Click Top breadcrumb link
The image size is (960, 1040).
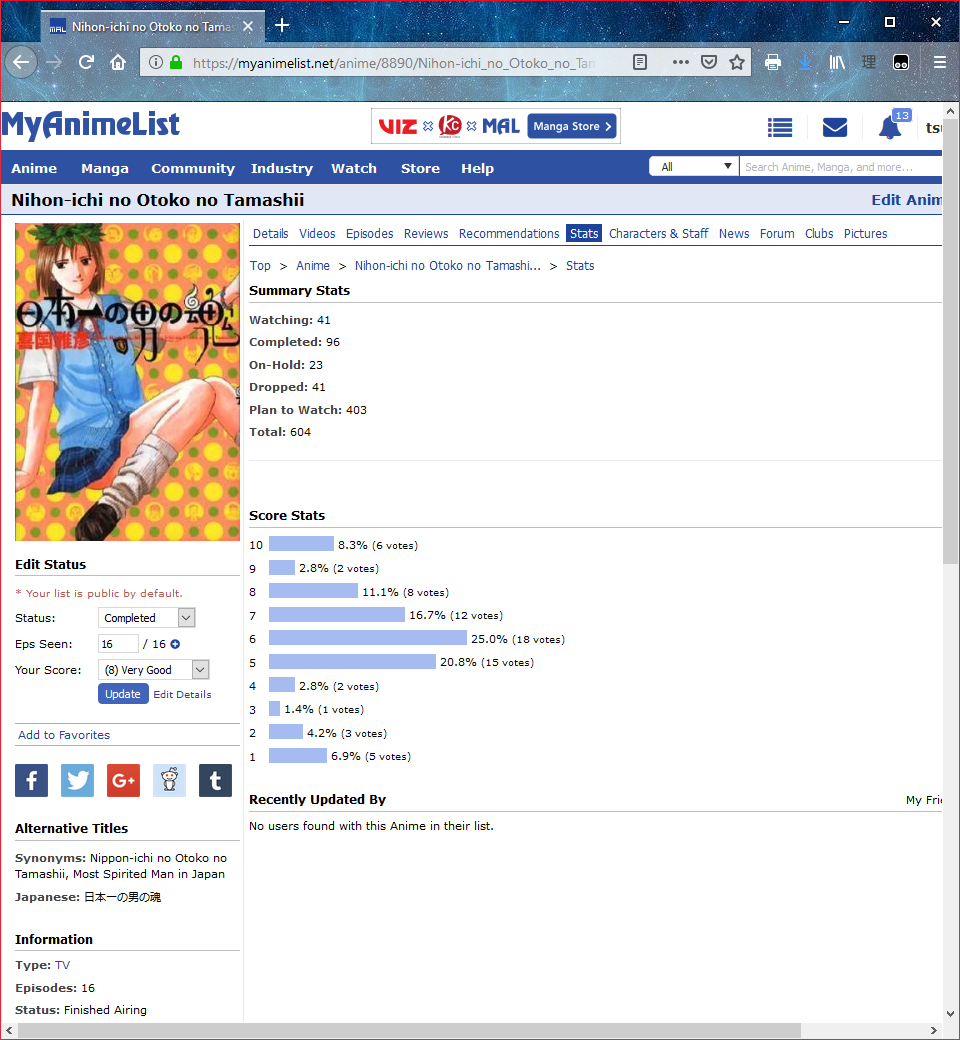click(x=260, y=265)
